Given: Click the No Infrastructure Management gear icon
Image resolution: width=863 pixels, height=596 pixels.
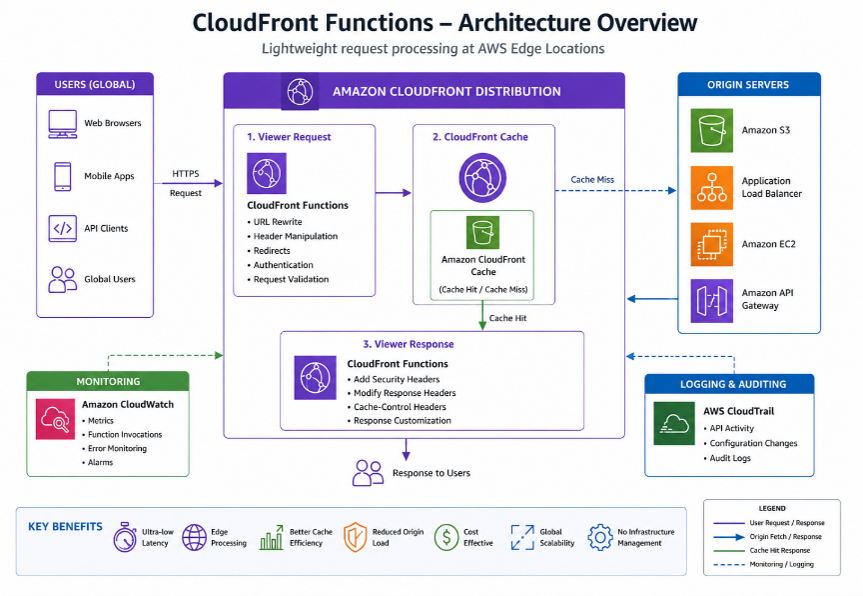Looking at the screenshot, I should coord(600,537).
